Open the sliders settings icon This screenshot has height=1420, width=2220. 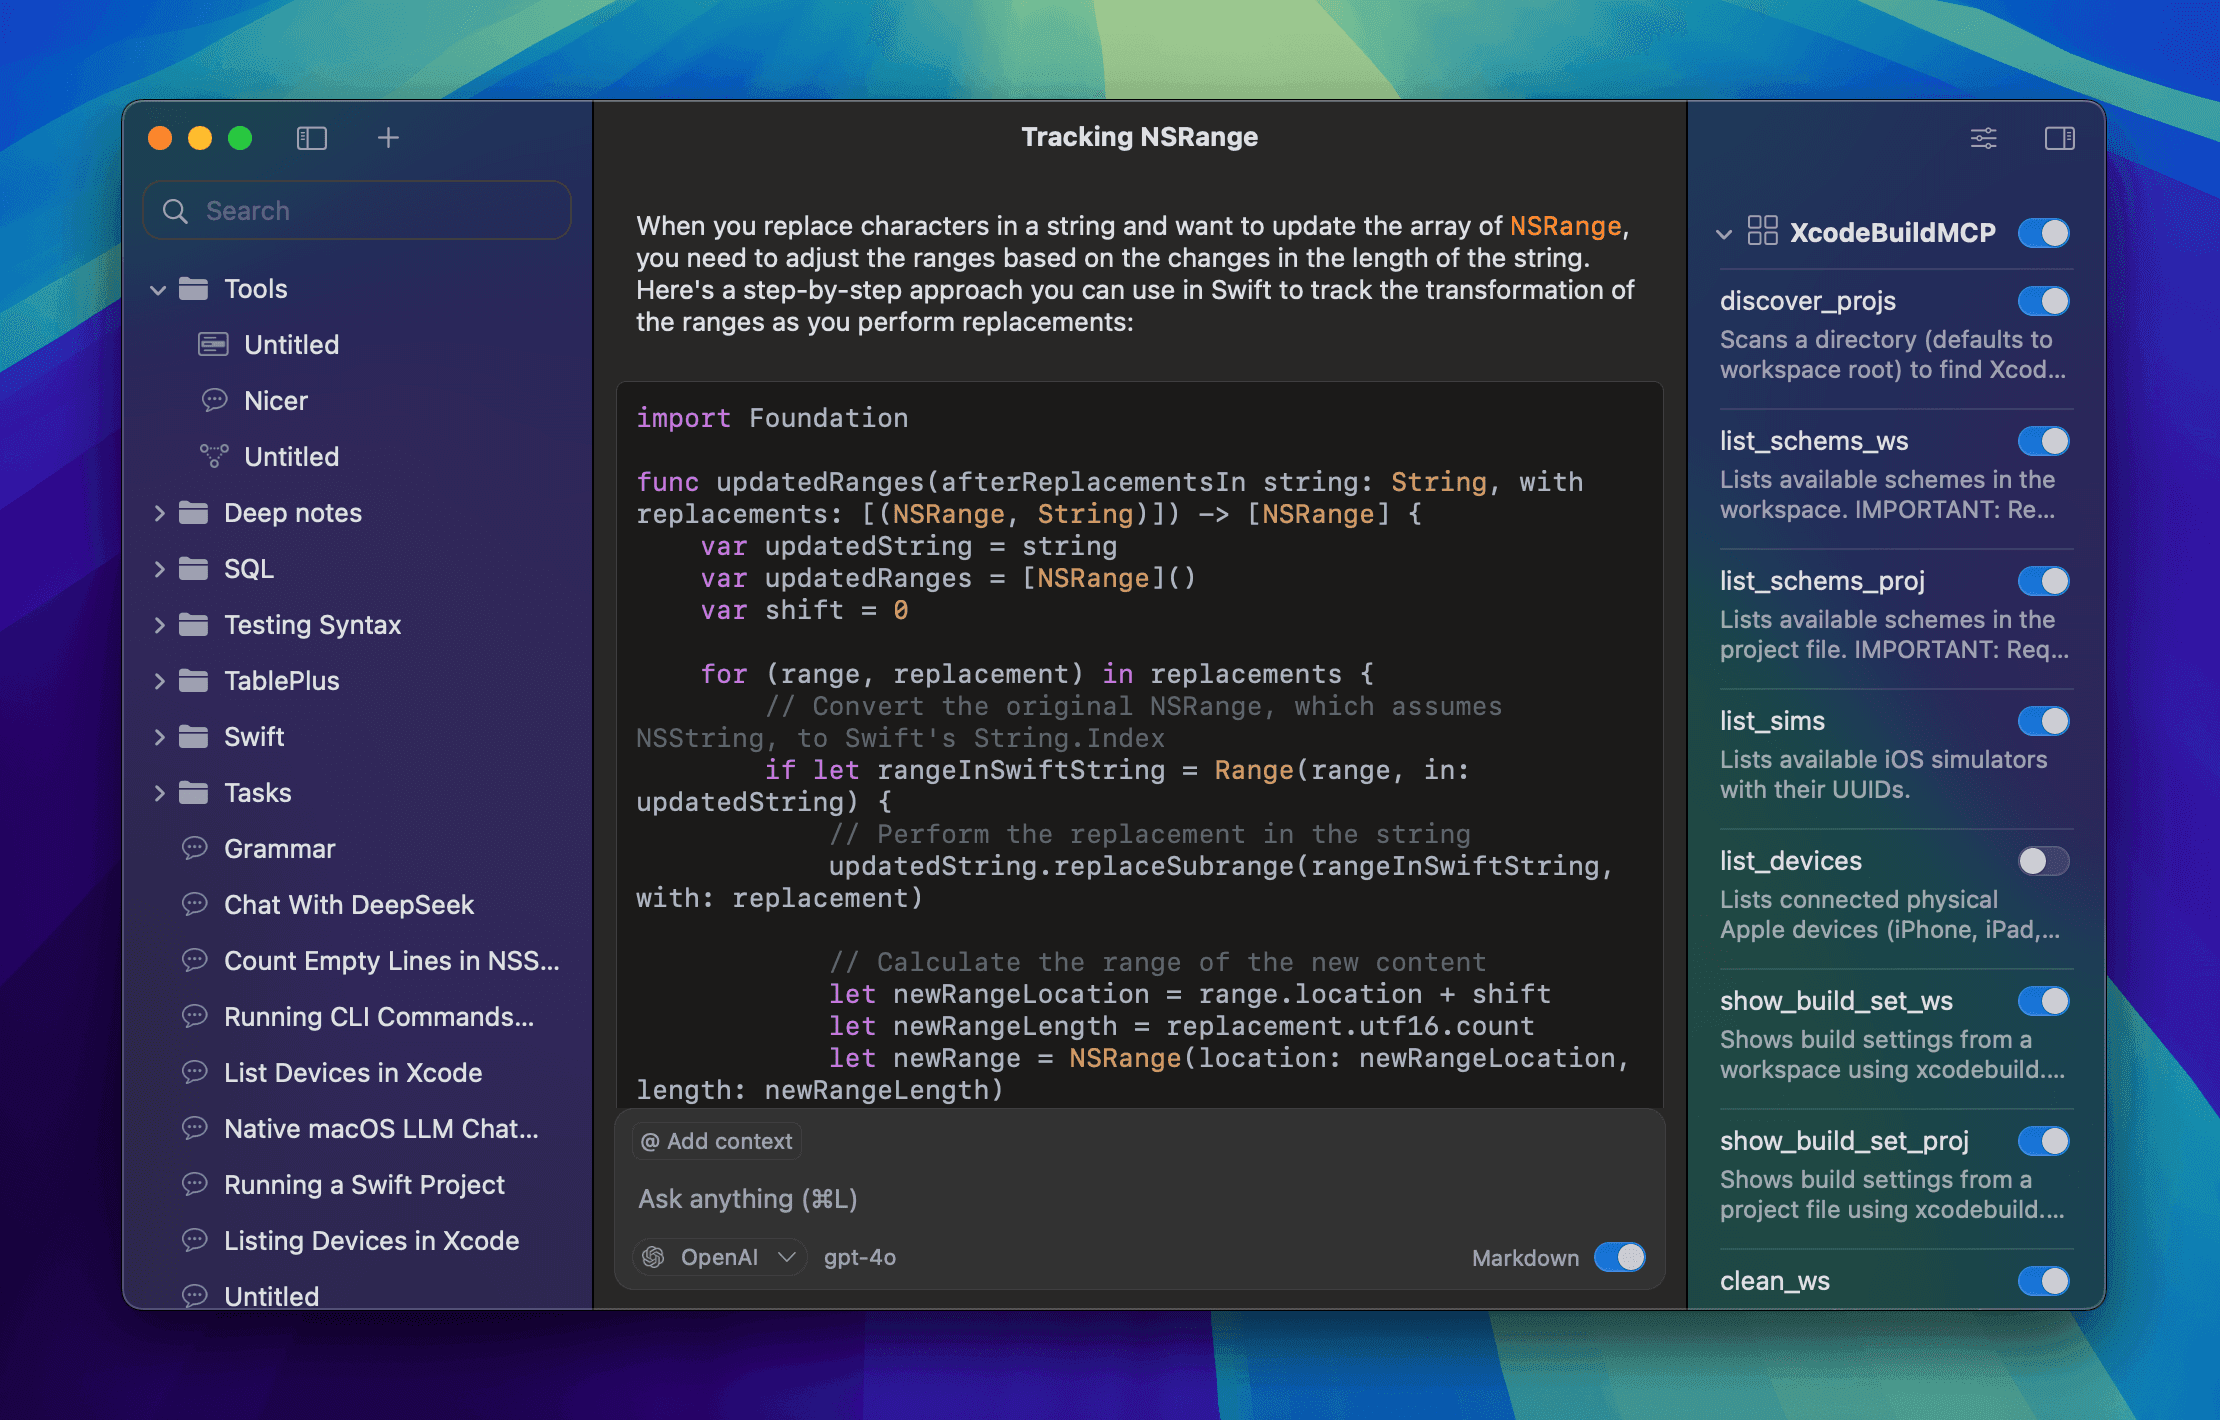pos(1984,138)
